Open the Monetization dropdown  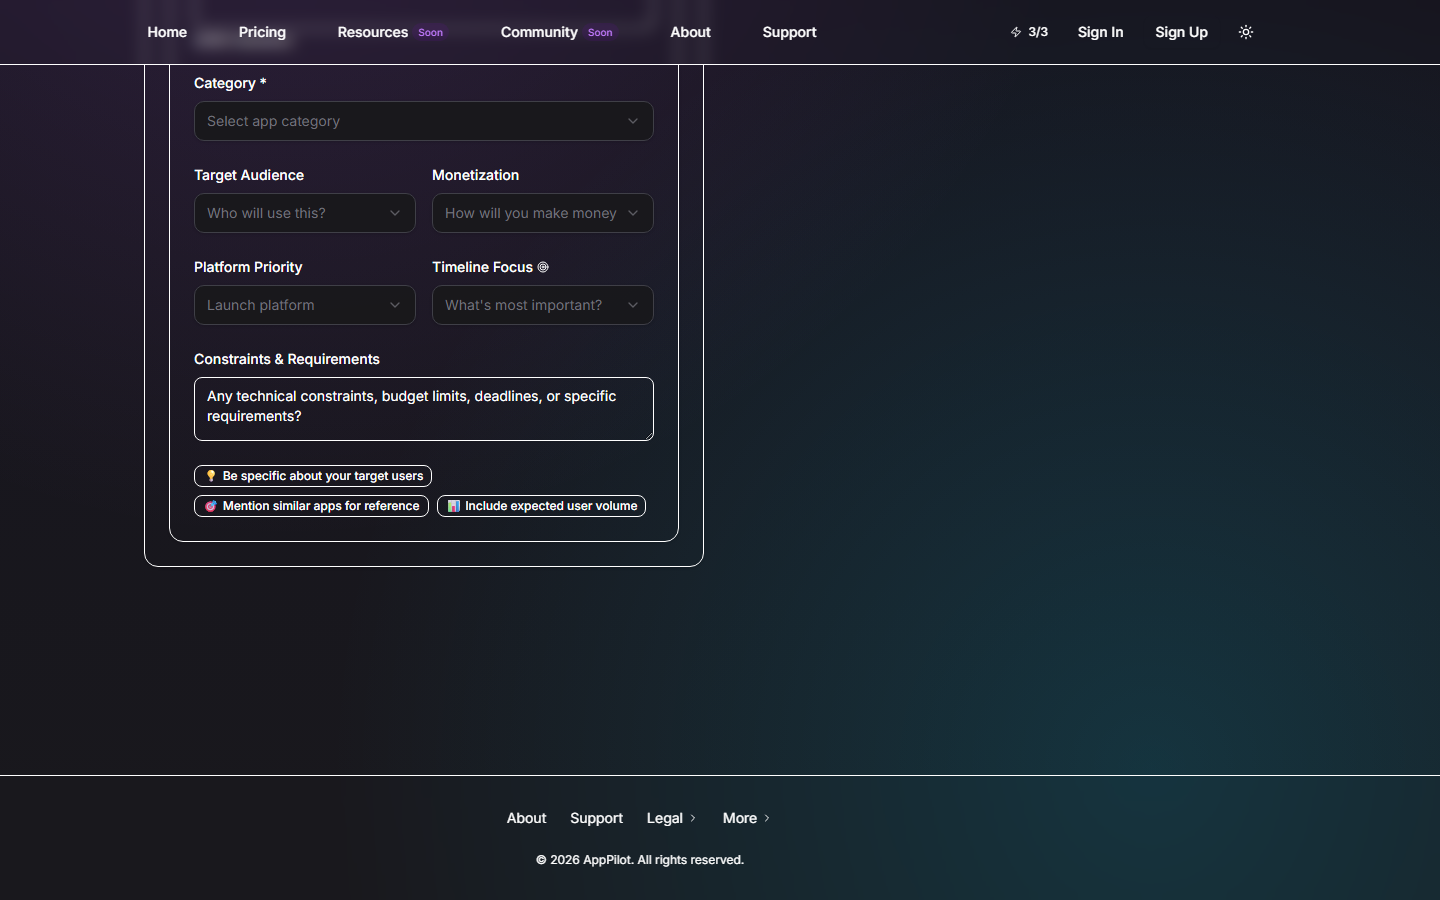coord(542,213)
